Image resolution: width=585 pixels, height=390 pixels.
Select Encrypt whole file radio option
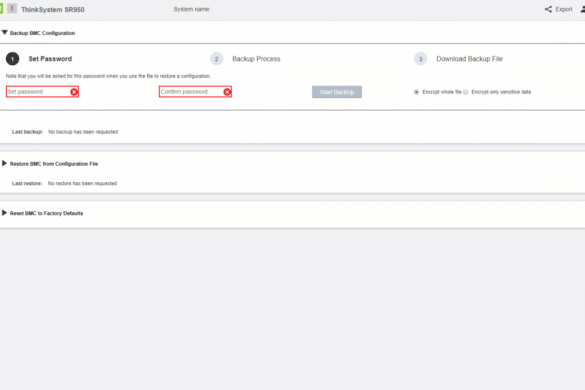(x=416, y=92)
